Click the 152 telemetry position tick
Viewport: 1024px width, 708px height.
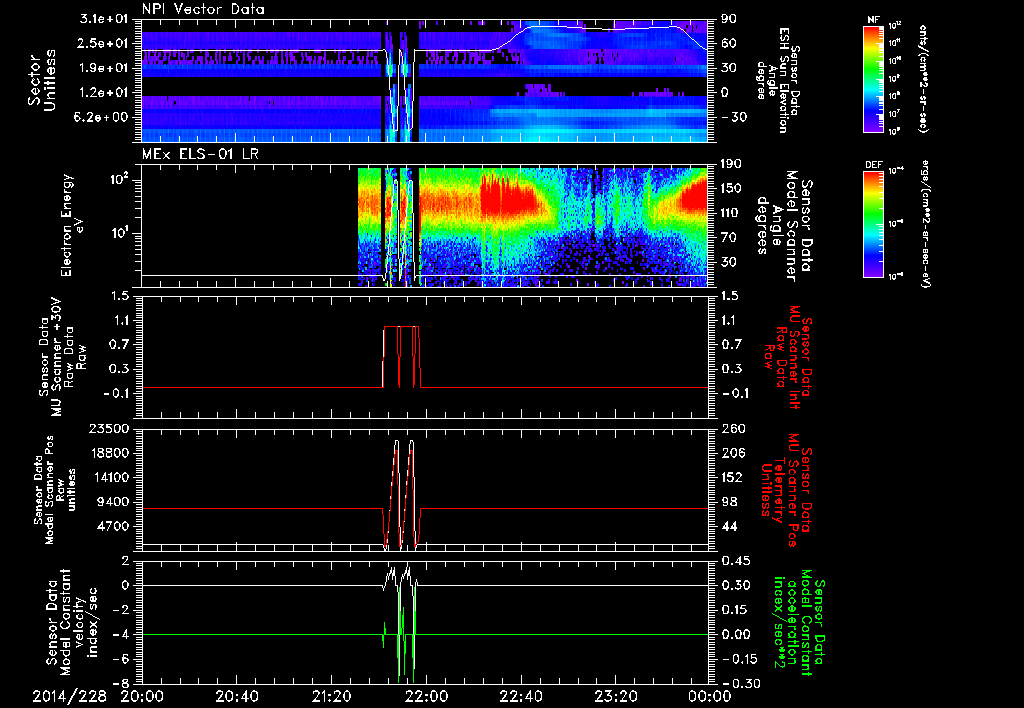pyautogui.click(x=731, y=477)
